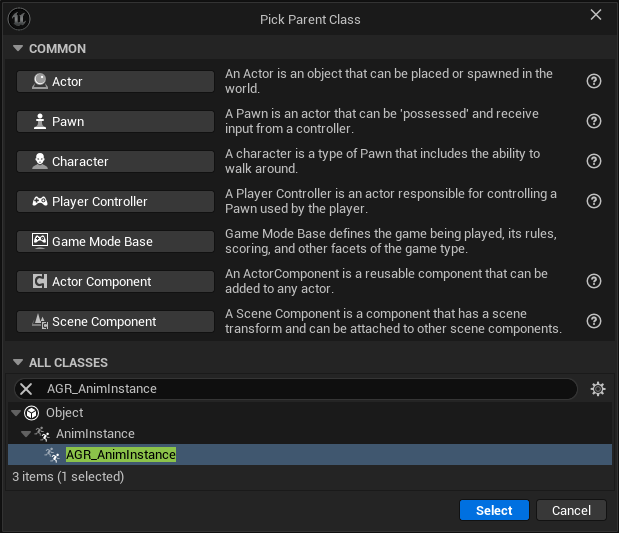Click the Object class icon
Screen dimensions: 619x533
point(32,413)
